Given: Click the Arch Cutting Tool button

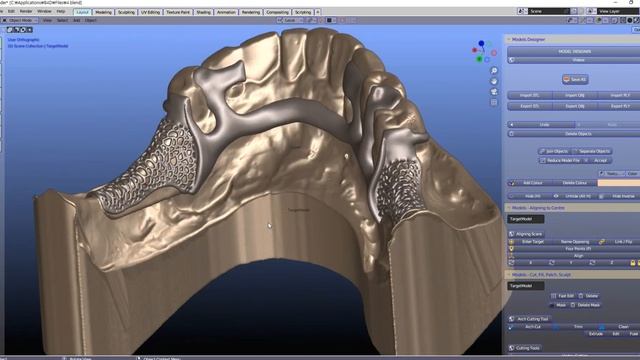Looking at the screenshot, I should (x=529, y=319).
